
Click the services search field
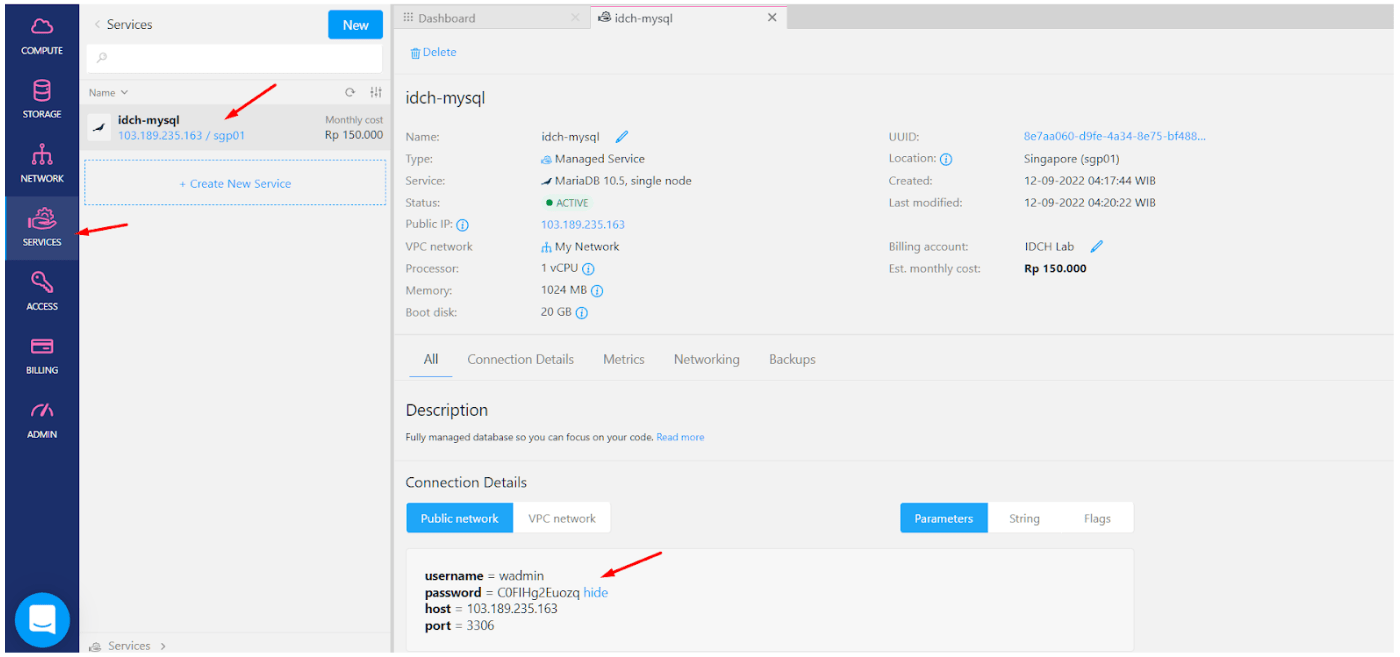[234, 59]
